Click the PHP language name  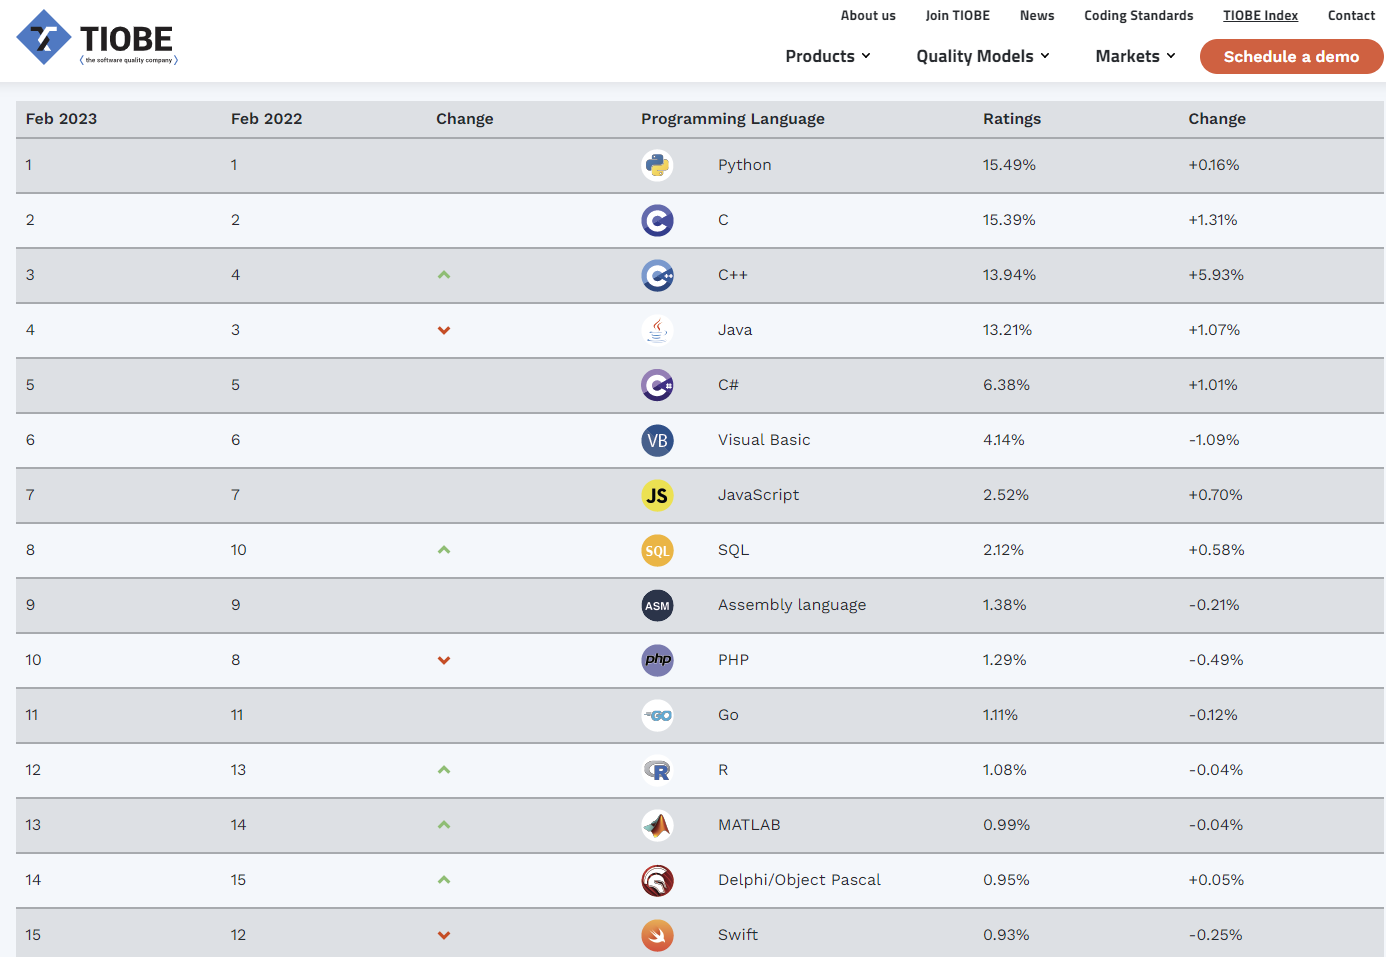tap(733, 660)
